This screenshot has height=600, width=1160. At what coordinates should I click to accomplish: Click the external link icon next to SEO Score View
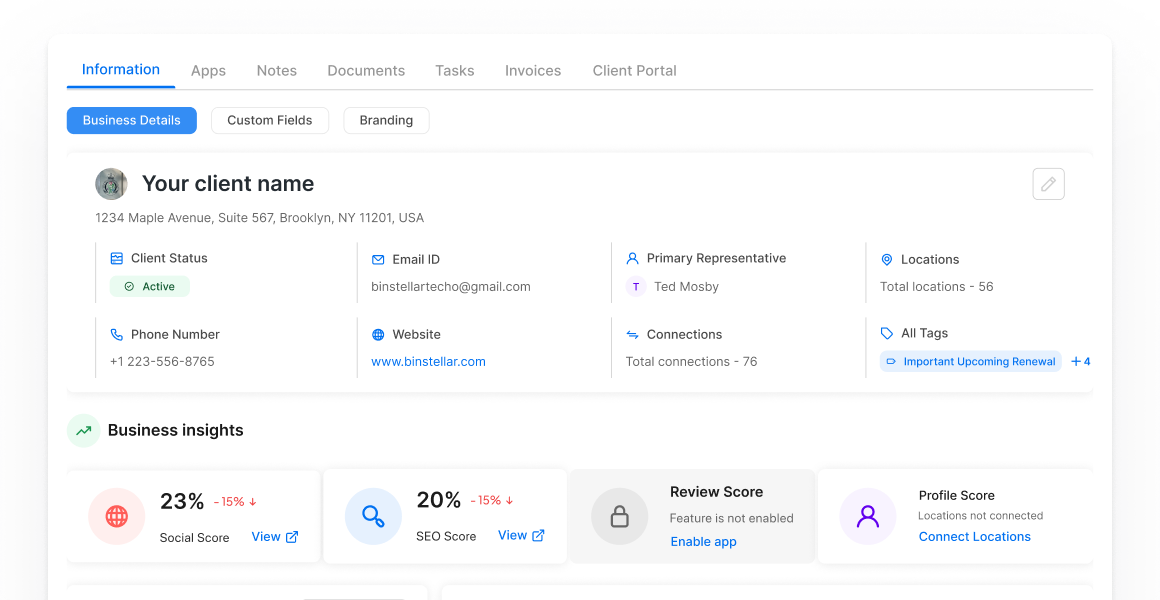[539, 536]
